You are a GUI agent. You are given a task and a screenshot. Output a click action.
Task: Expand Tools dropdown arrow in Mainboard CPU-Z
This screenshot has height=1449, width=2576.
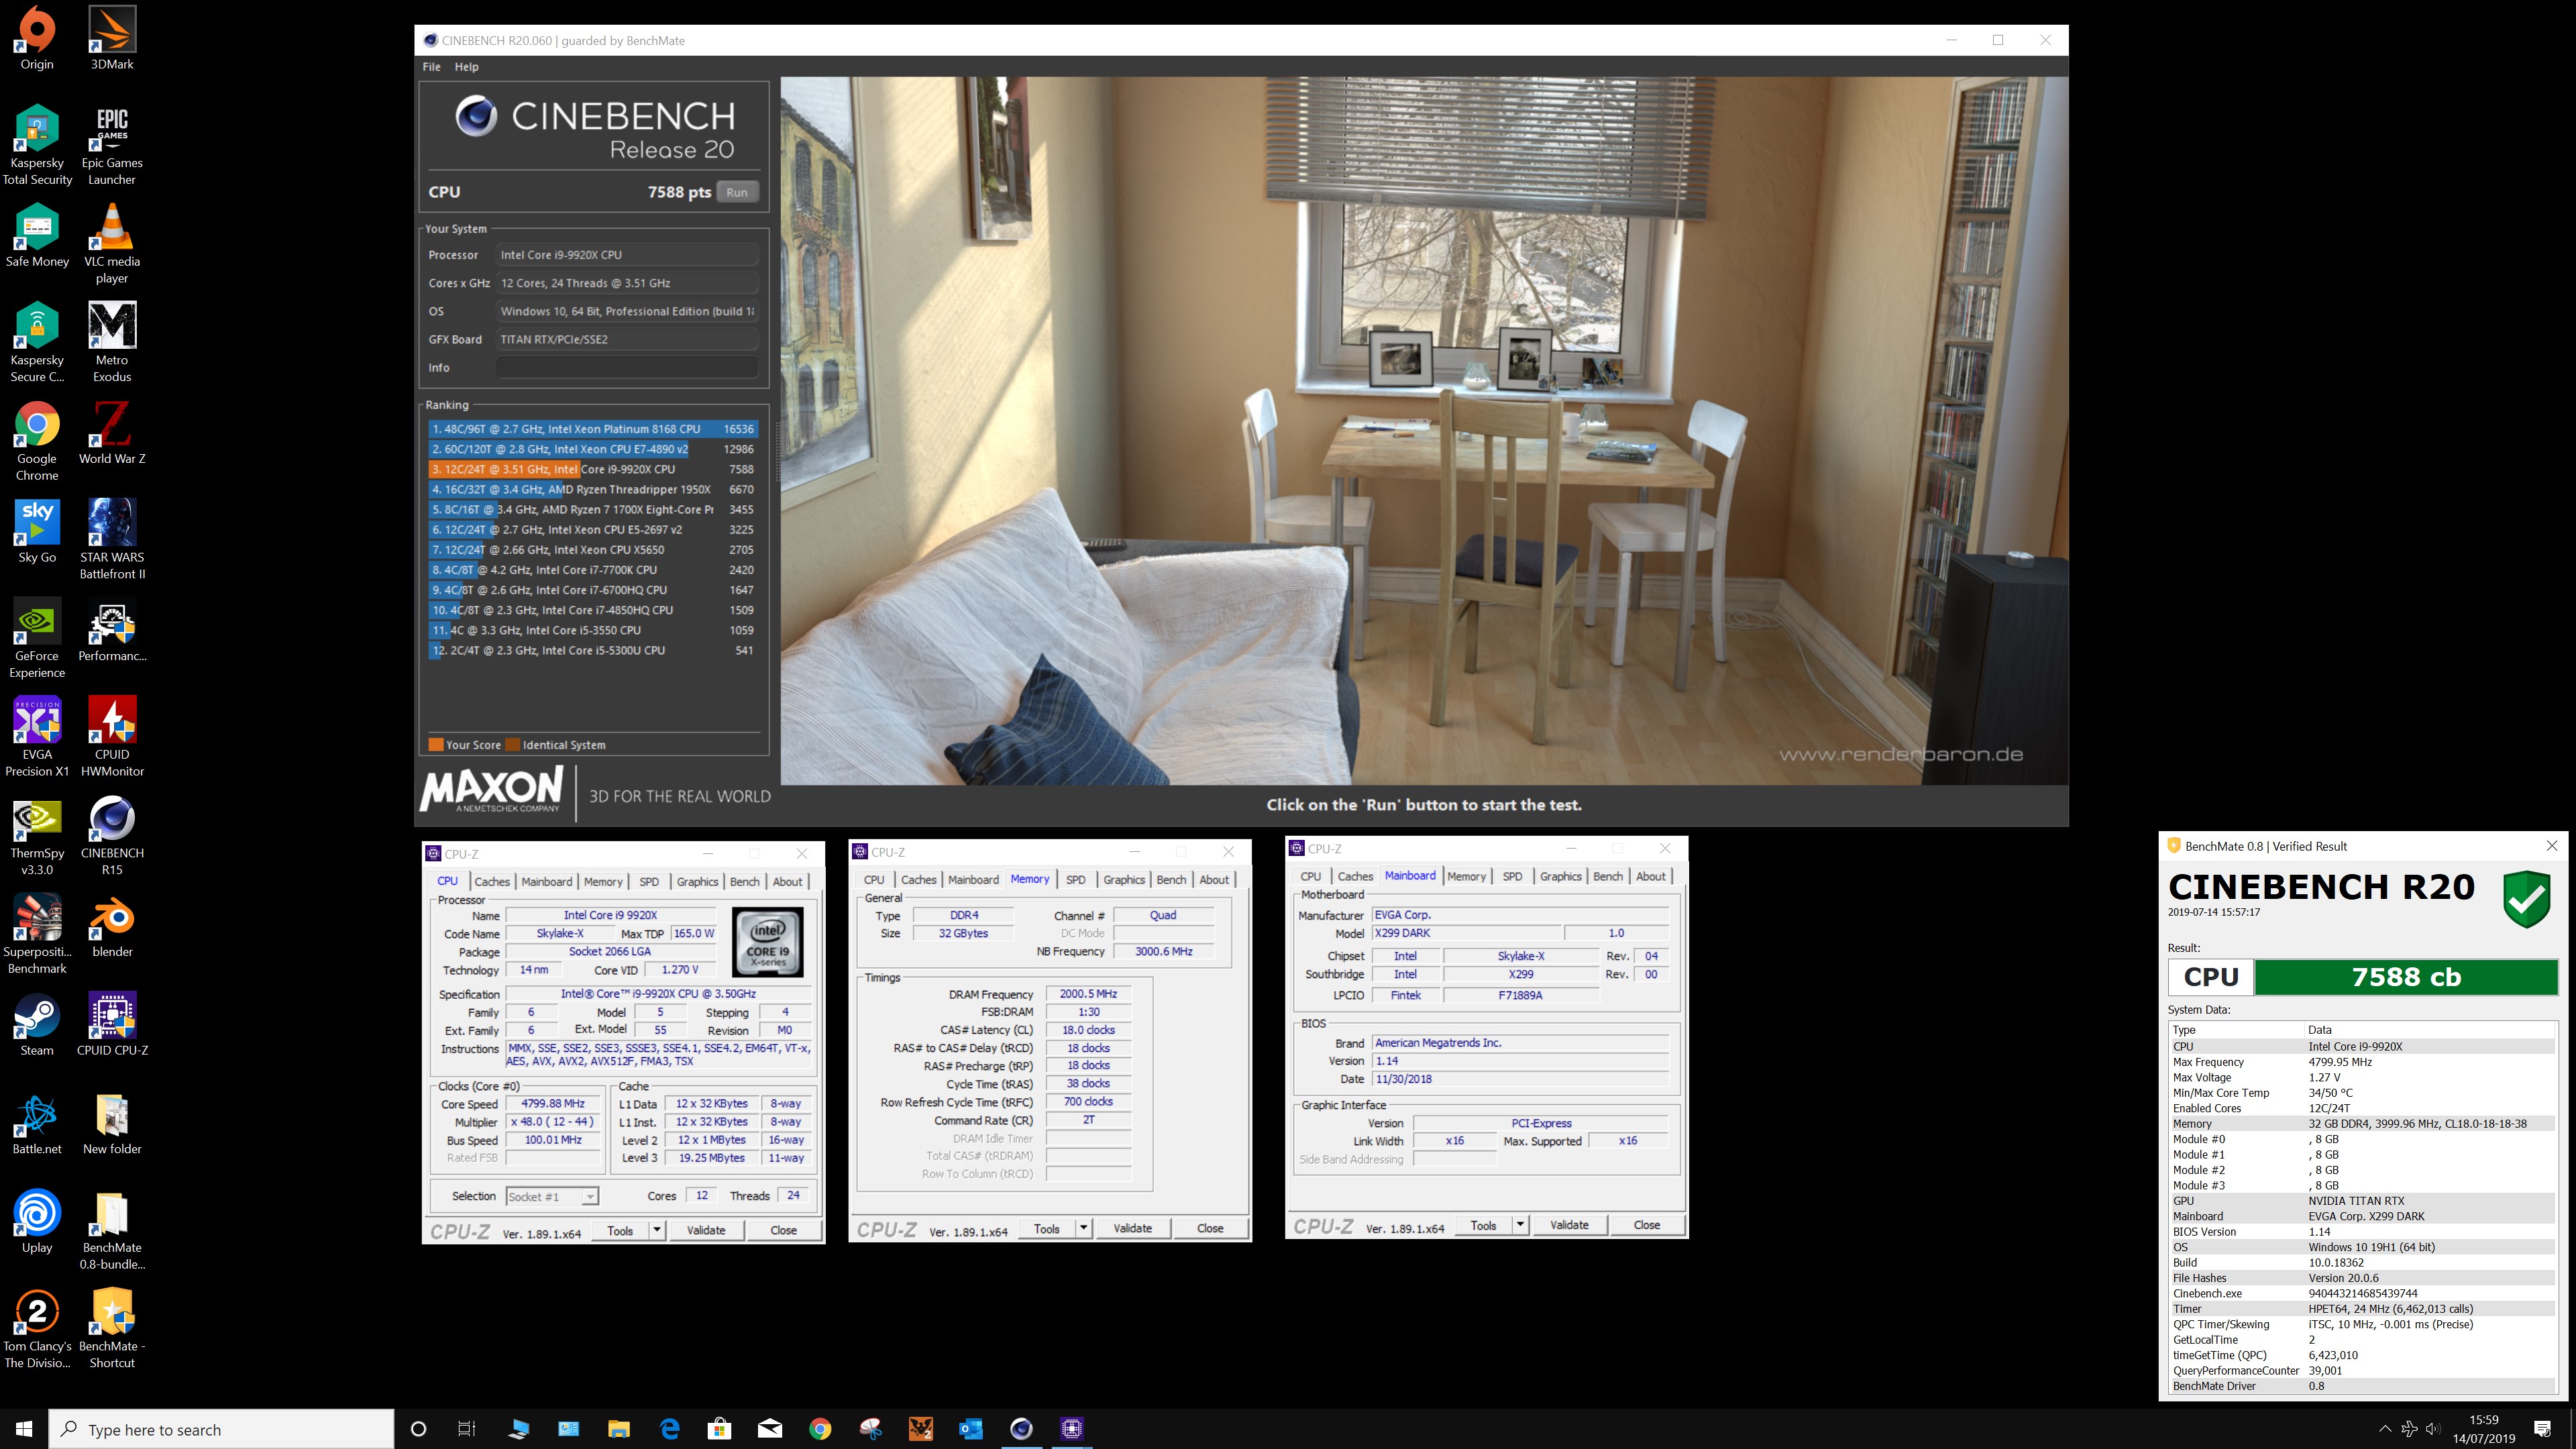[1520, 1225]
